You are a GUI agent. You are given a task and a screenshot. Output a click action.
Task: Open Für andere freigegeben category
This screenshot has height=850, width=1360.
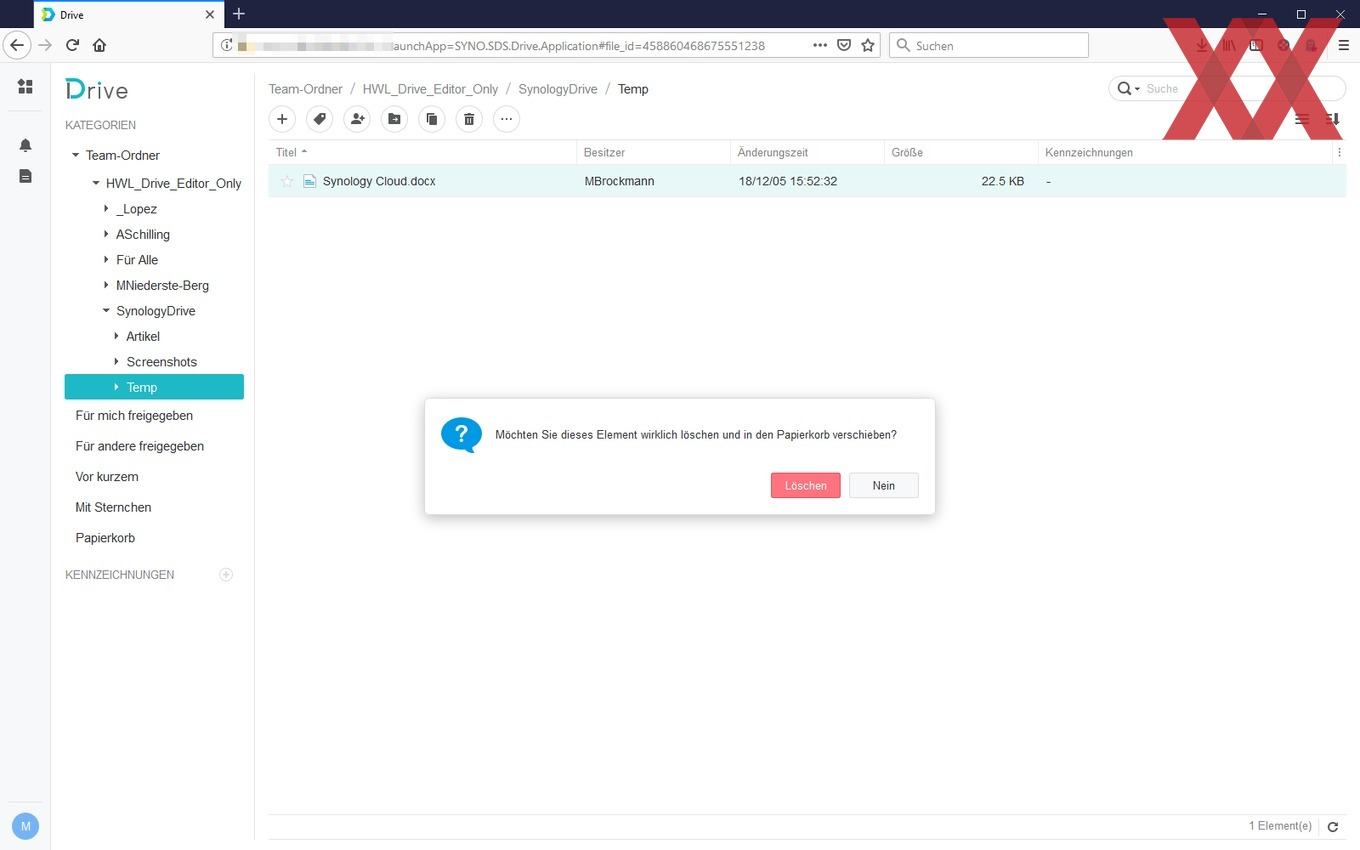139,446
